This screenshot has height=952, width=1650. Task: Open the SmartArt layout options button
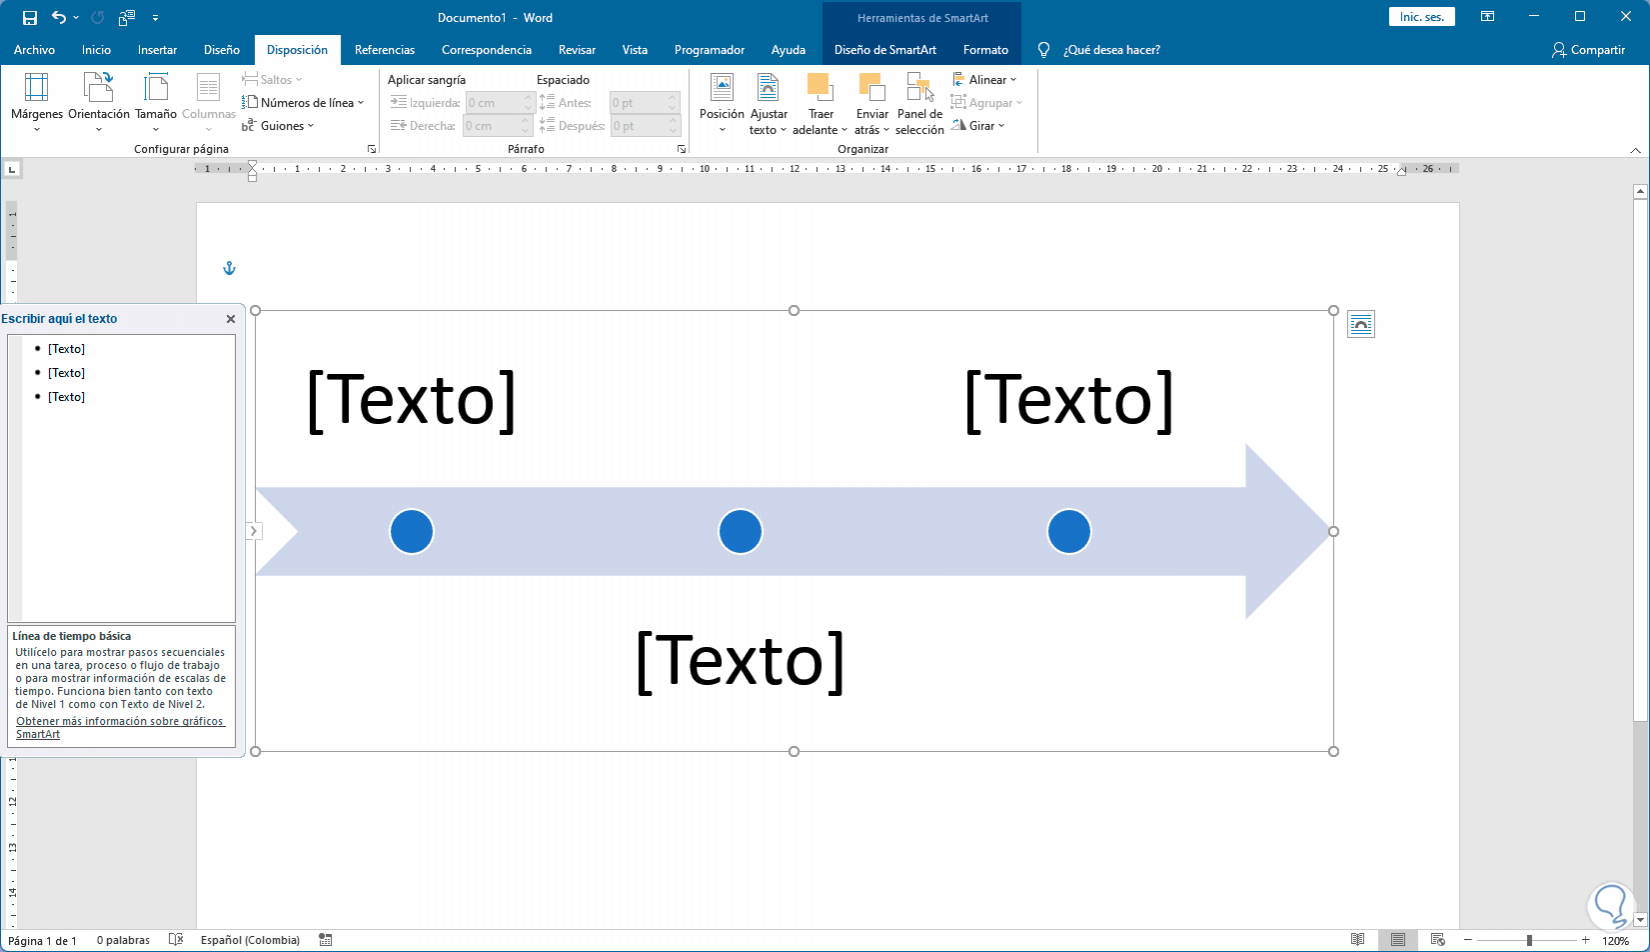tap(1361, 324)
